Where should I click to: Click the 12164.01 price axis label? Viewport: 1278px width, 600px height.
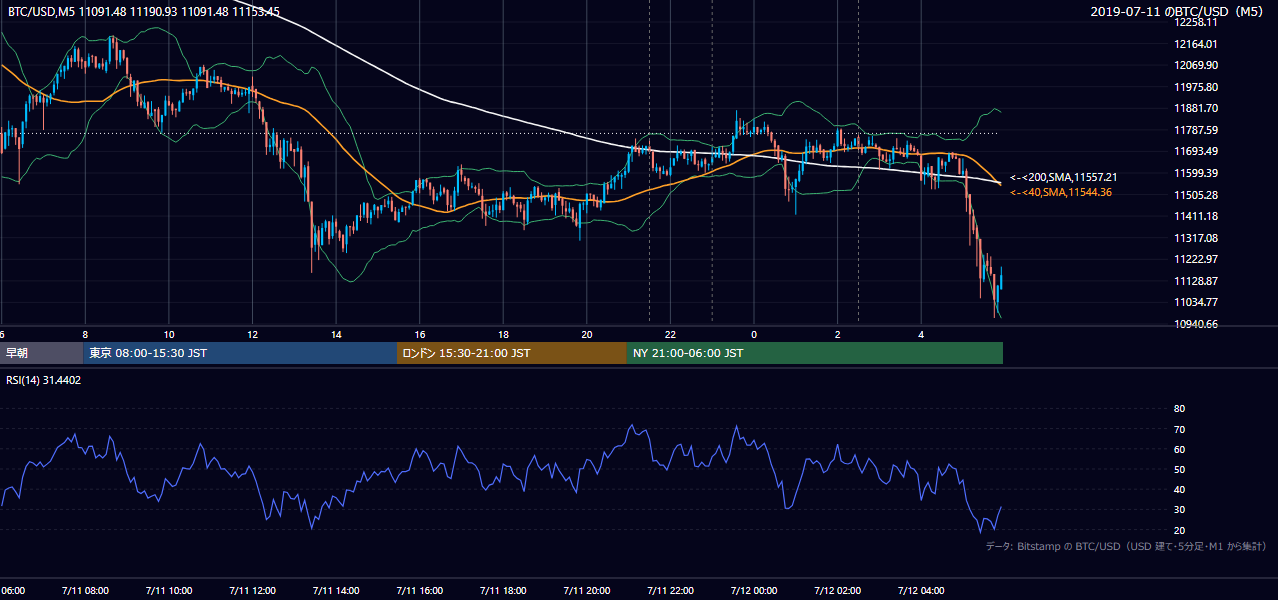tap(1197, 44)
